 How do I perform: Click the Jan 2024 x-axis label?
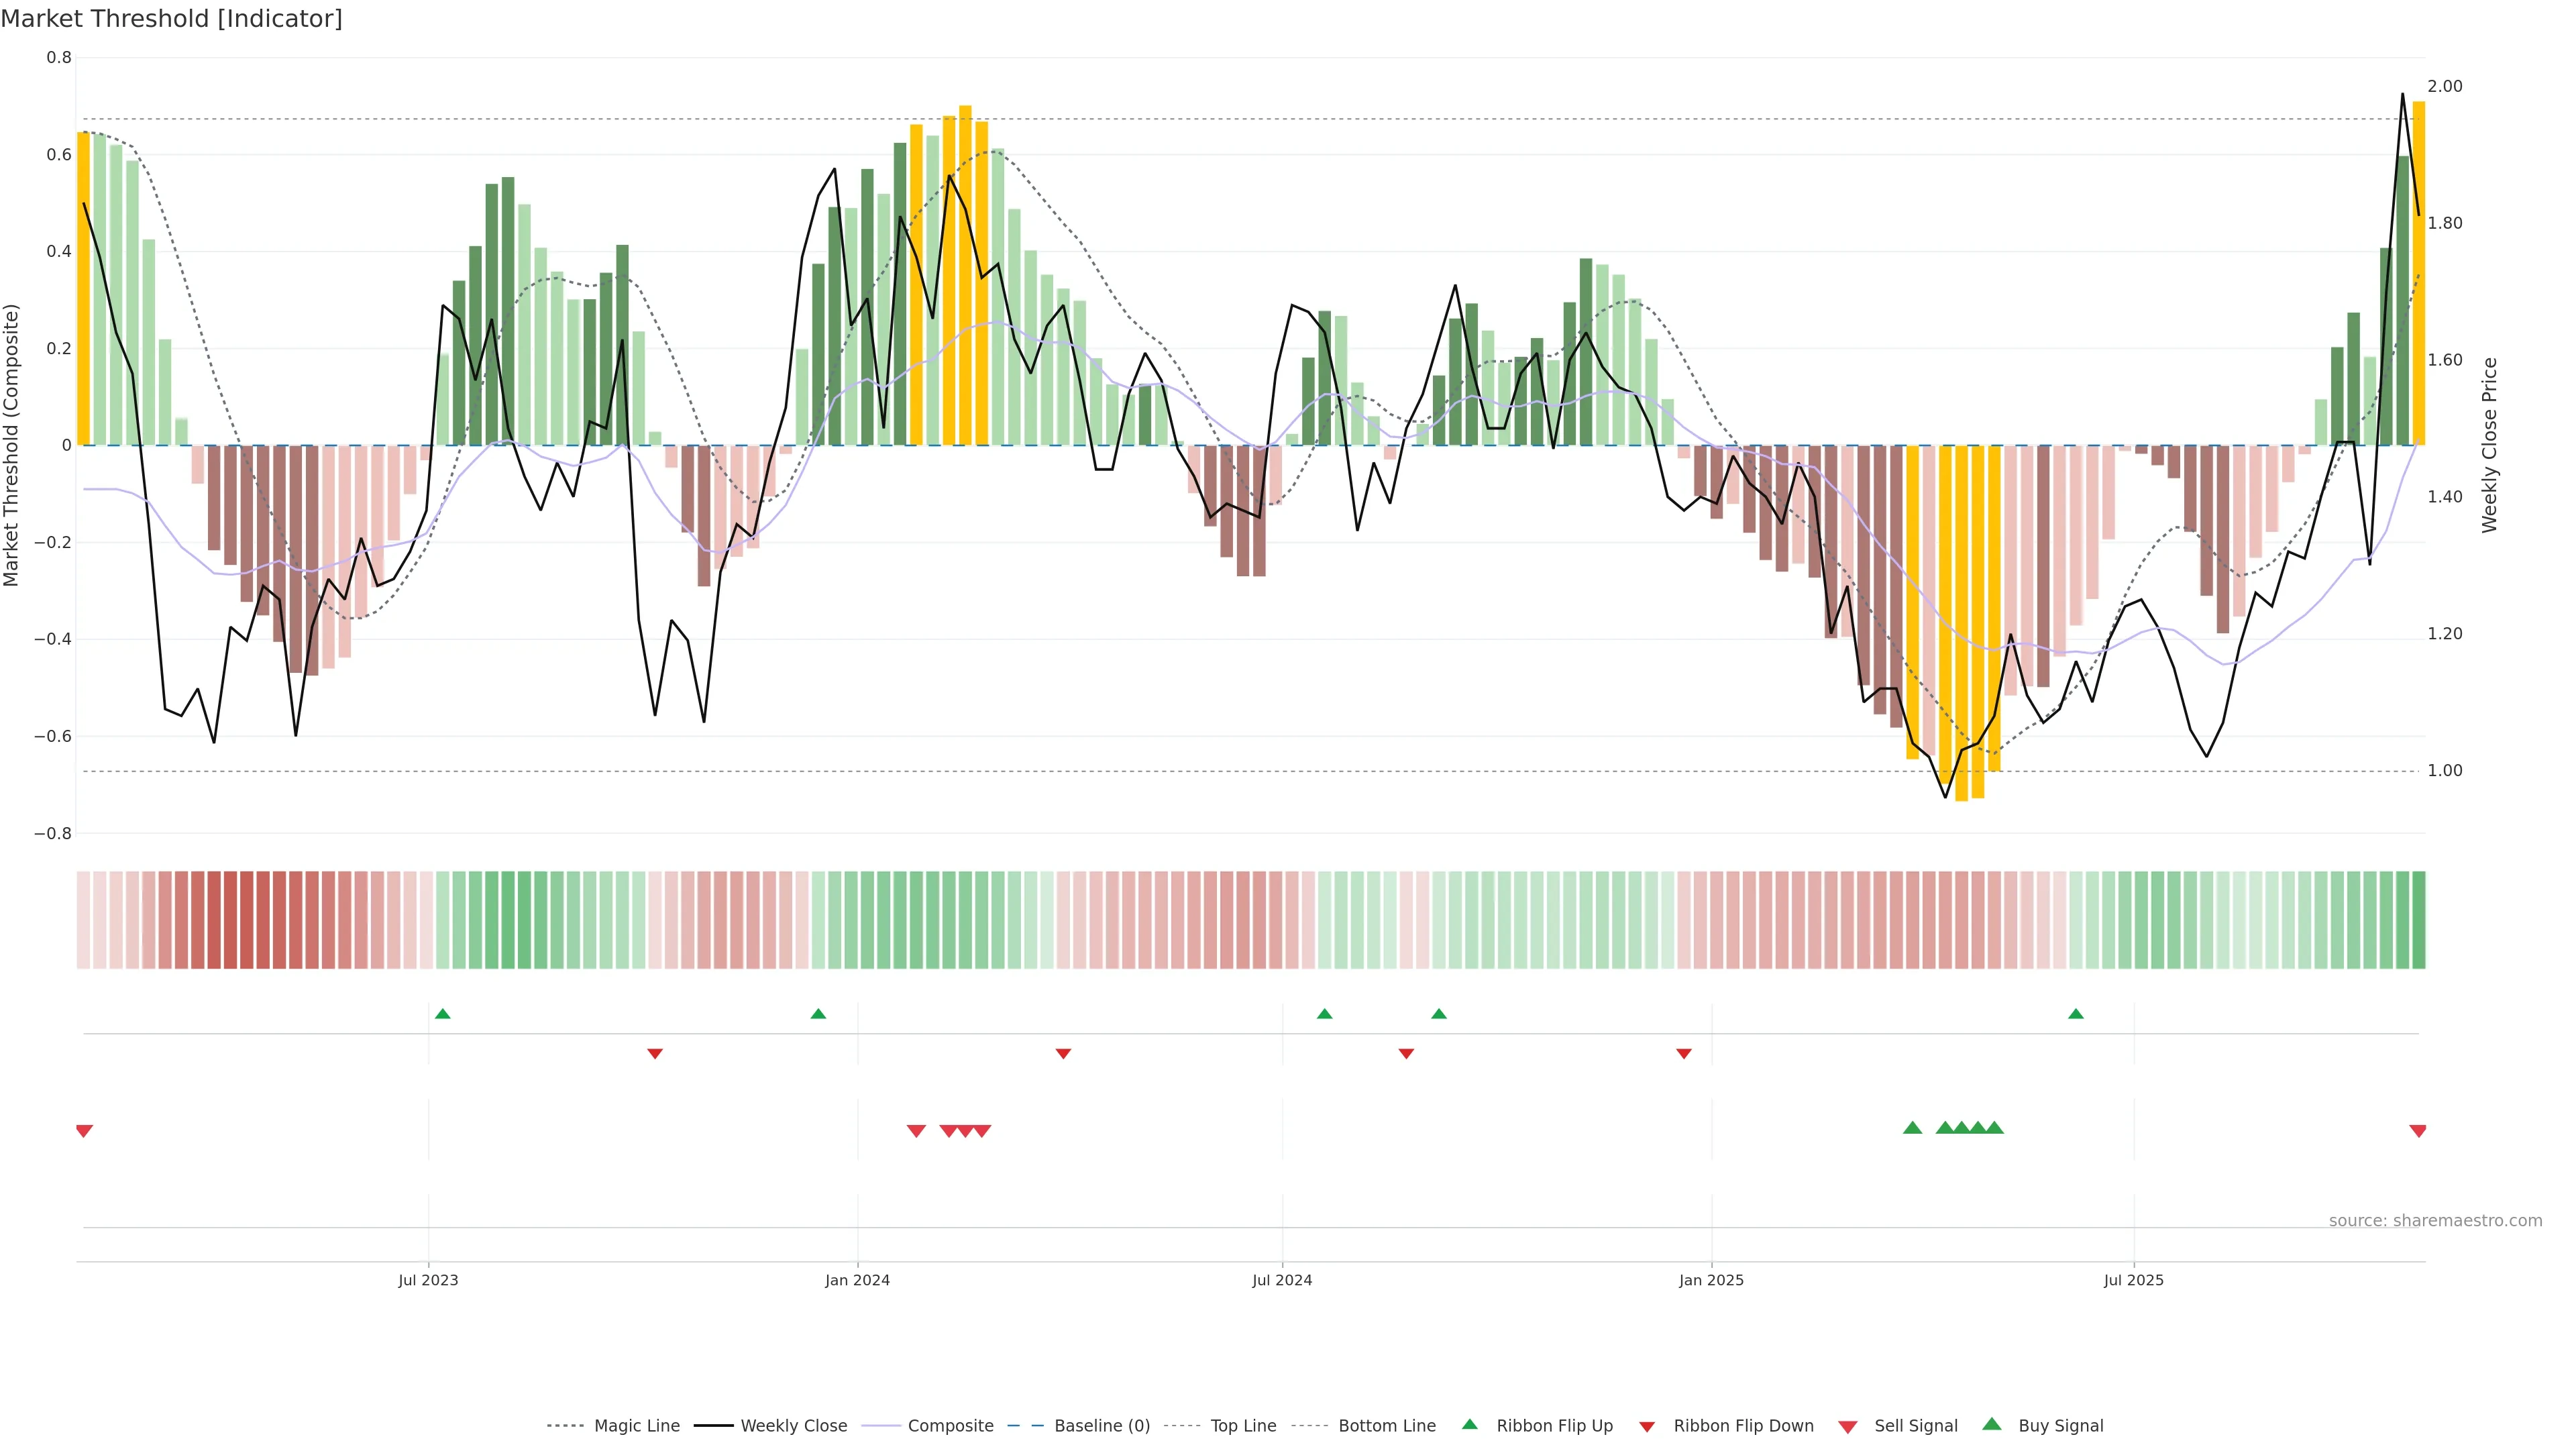pyautogui.click(x=857, y=1280)
